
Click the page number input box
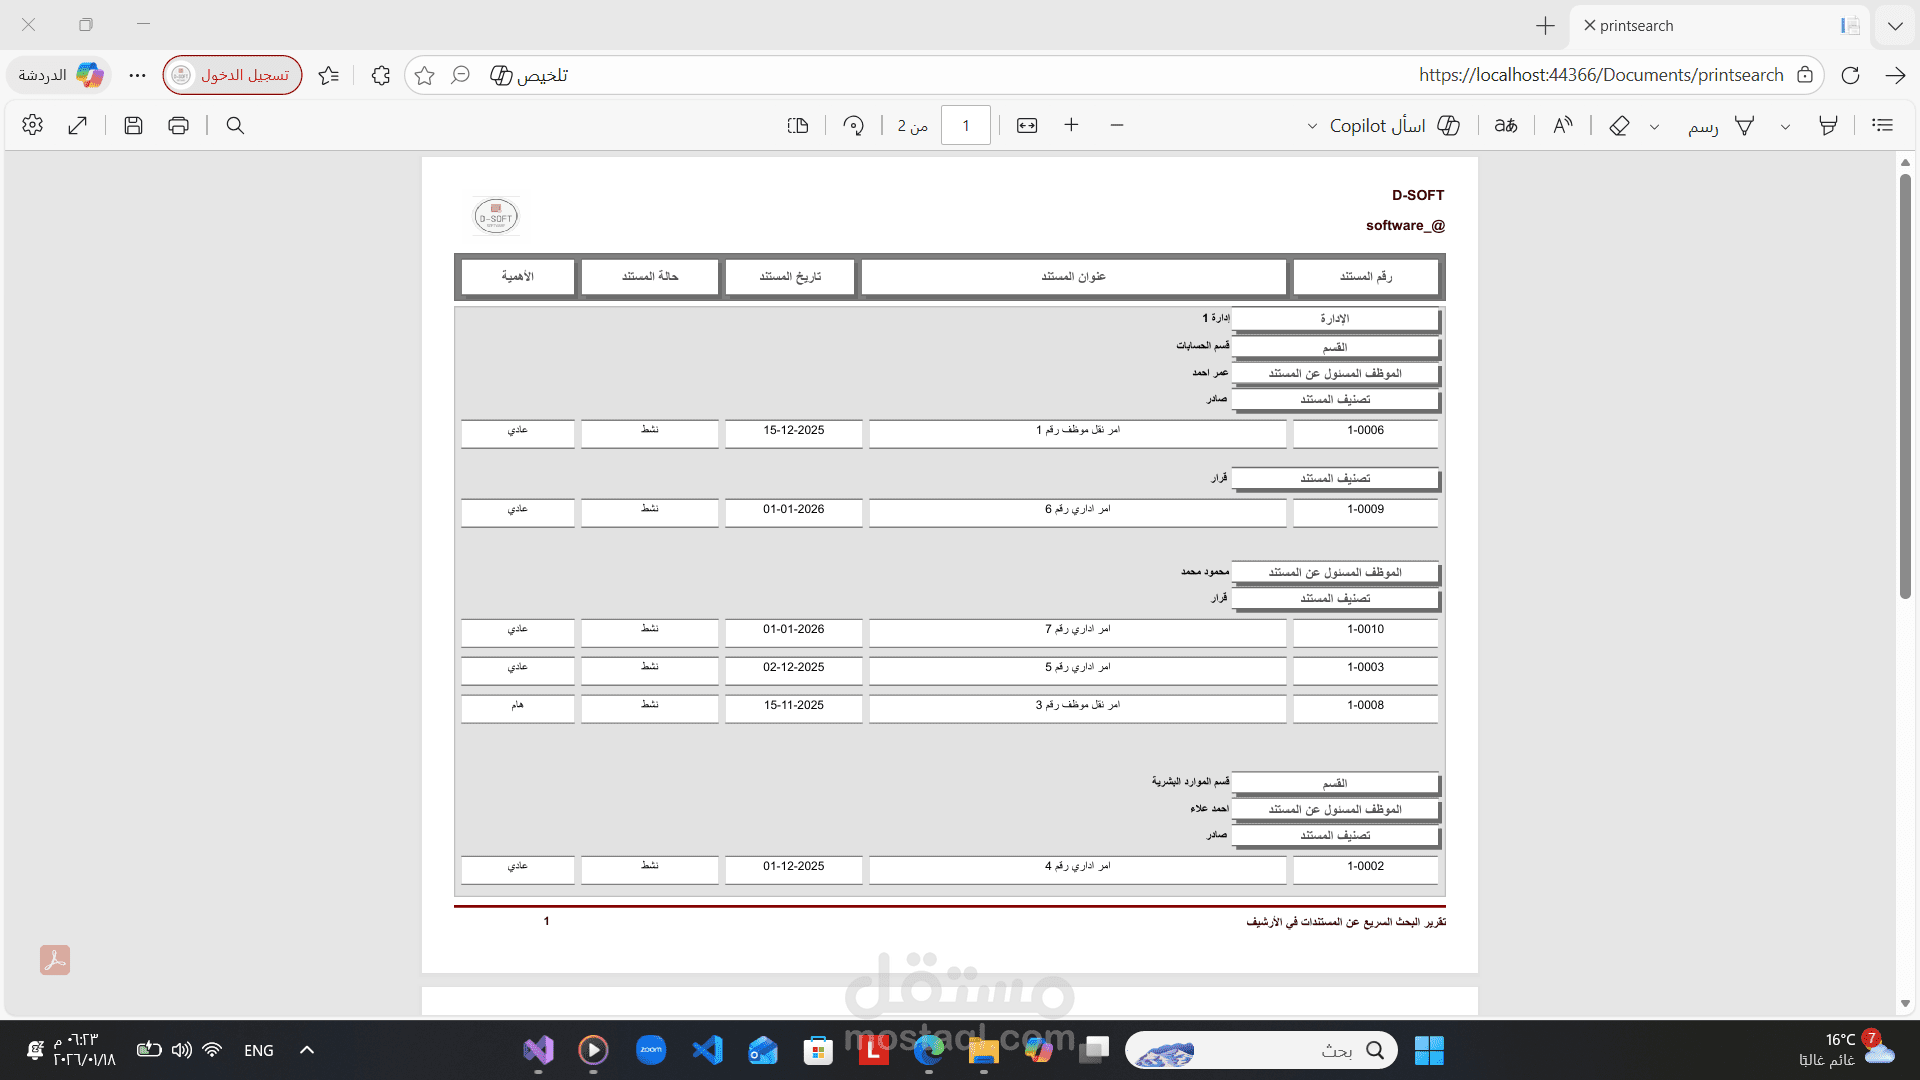pyautogui.click(x=965, y=125)
